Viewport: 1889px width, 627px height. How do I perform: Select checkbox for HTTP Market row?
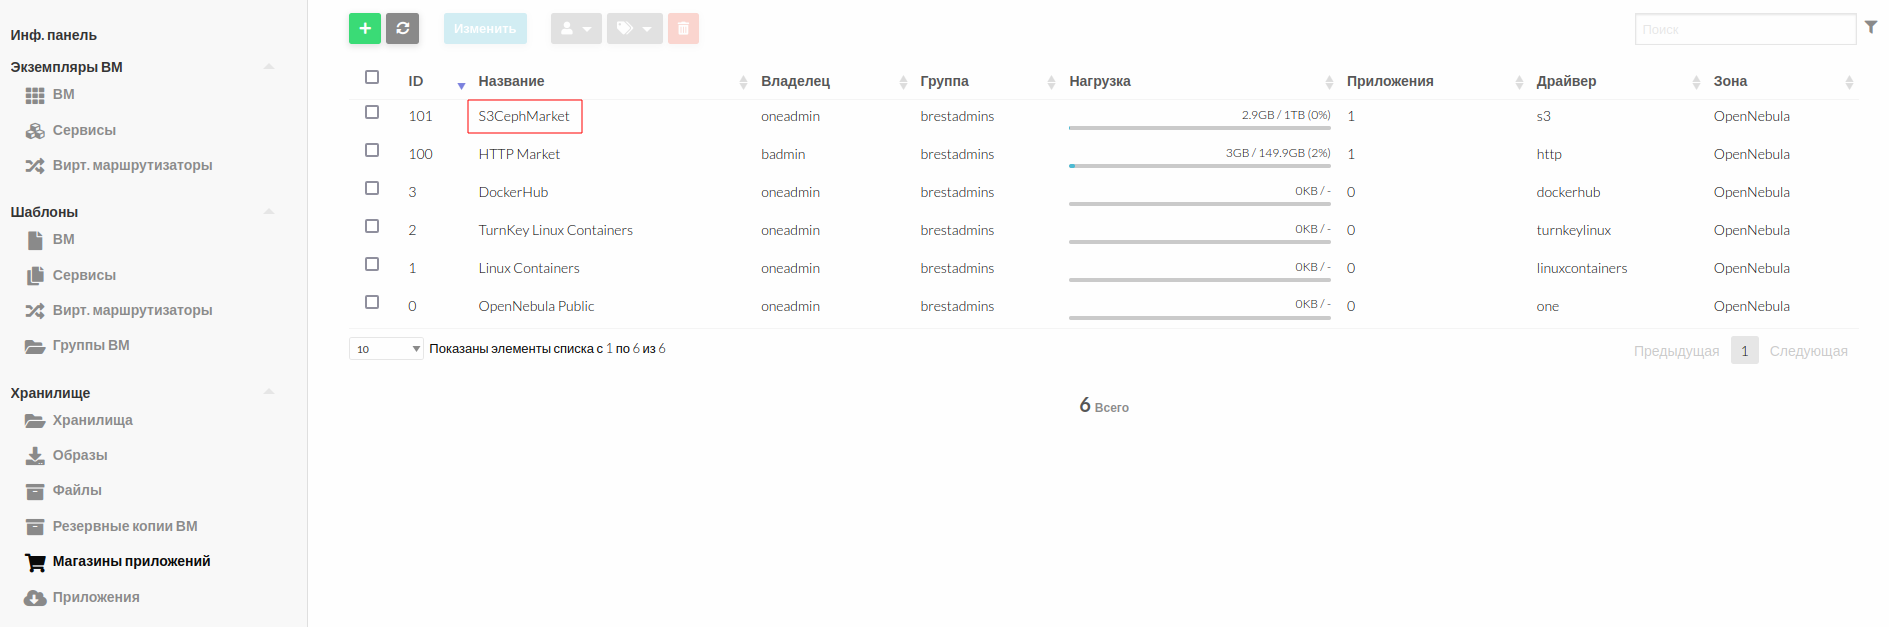(372, 150)
